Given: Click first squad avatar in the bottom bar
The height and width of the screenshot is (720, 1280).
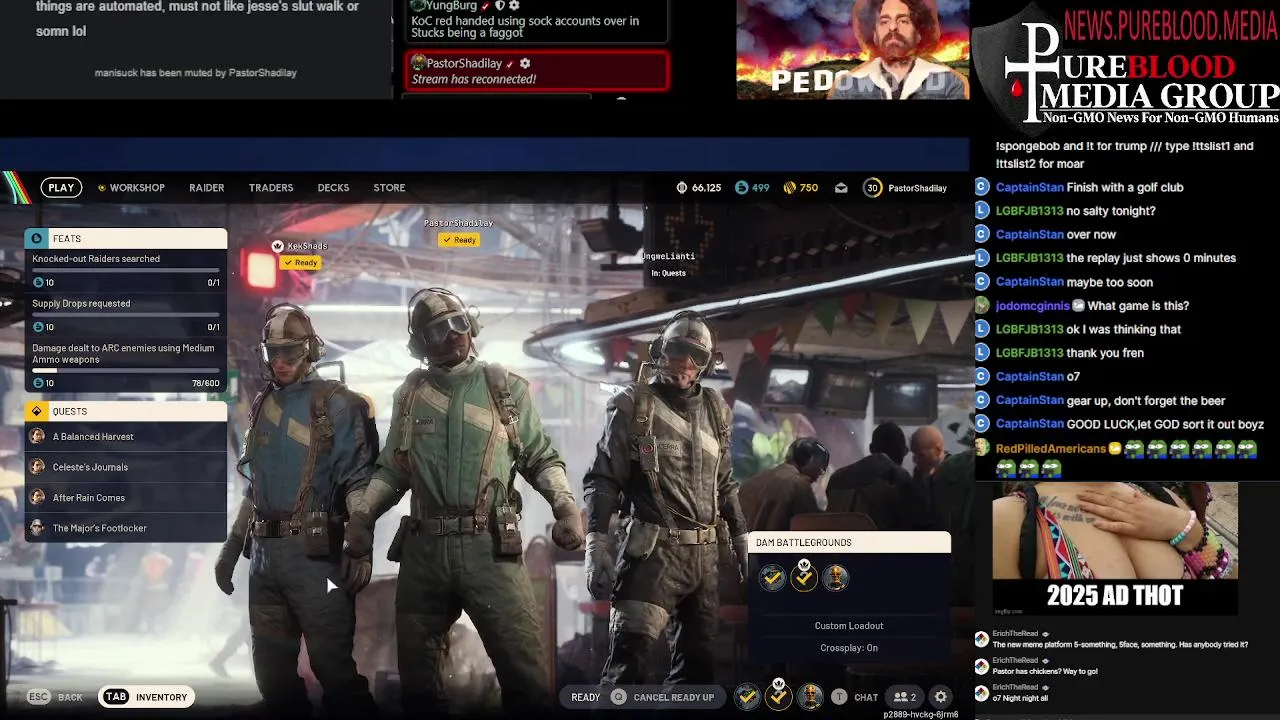Looking at the screenshot, I should (747, 697).
